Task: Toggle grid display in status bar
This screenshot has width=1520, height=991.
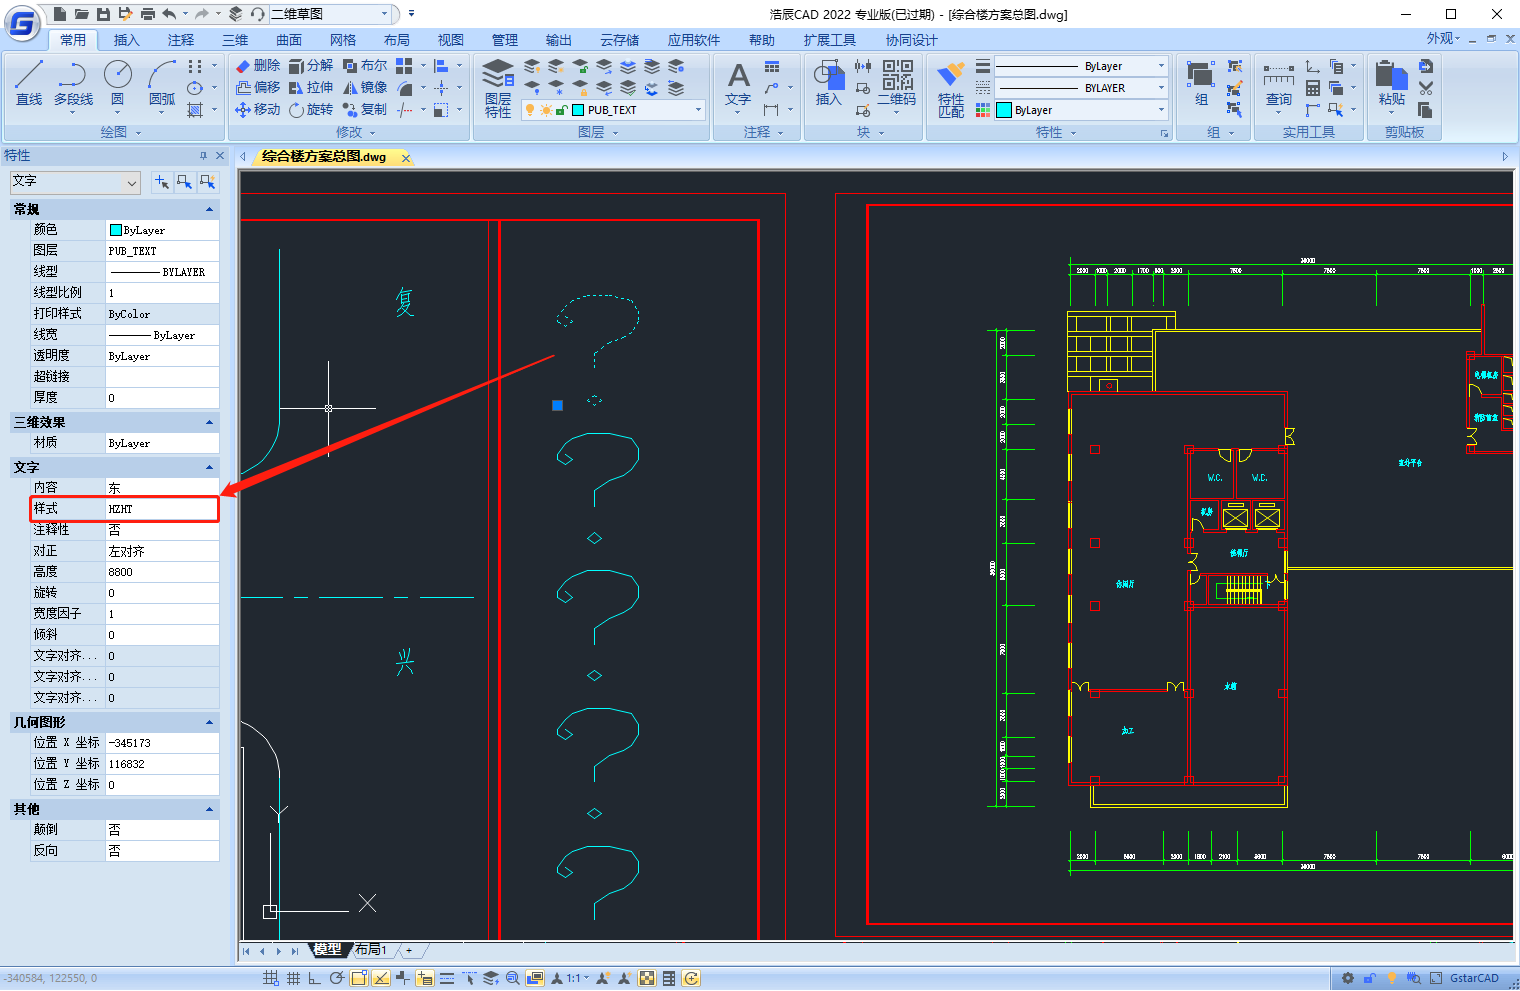Action: click(293, 978)
